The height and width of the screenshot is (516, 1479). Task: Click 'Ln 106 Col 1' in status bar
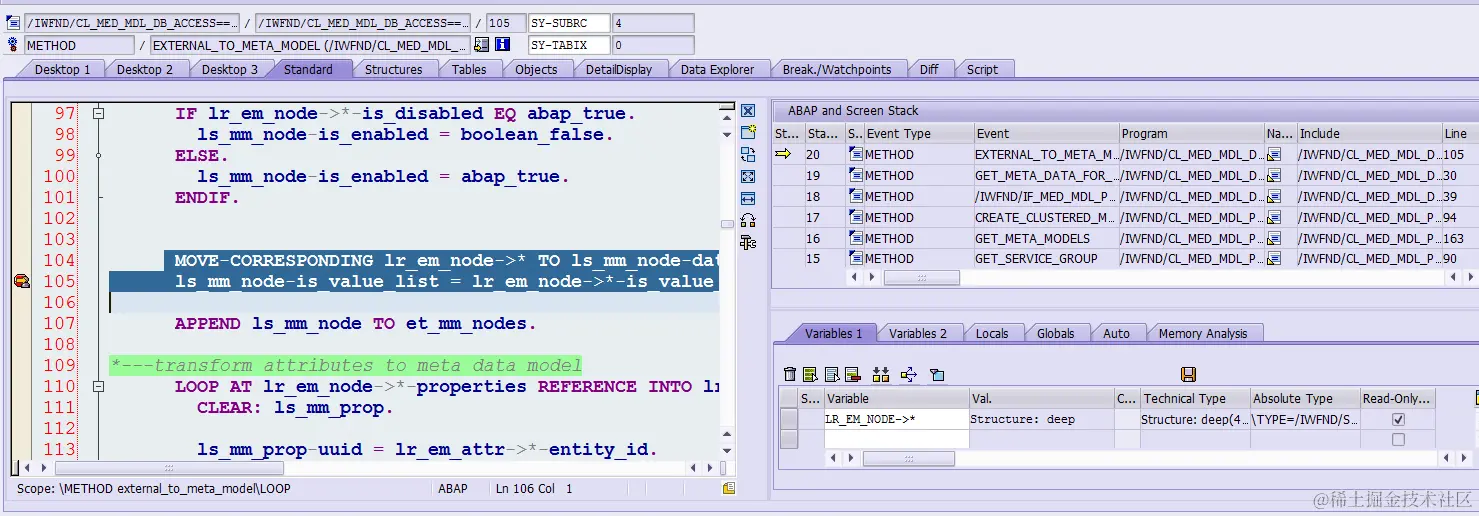(x=534, y=489)
